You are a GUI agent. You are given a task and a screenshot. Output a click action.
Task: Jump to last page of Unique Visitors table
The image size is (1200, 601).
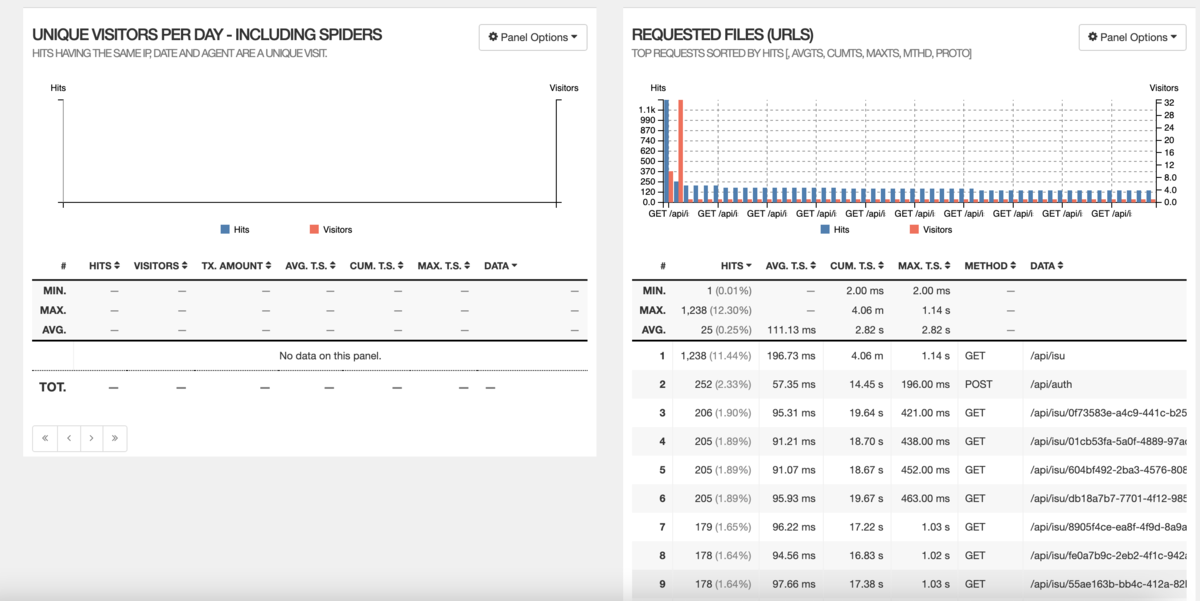pyautogui.click(x=115, y=438)
